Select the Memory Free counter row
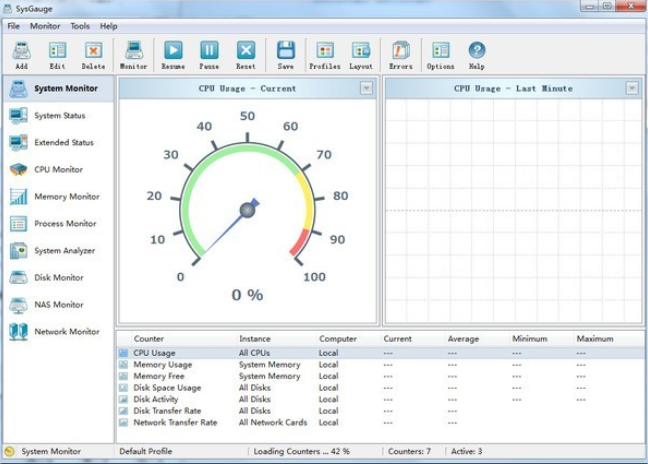Image resolution: width=648 pixels, height=464 pixels. click(380, 376)
